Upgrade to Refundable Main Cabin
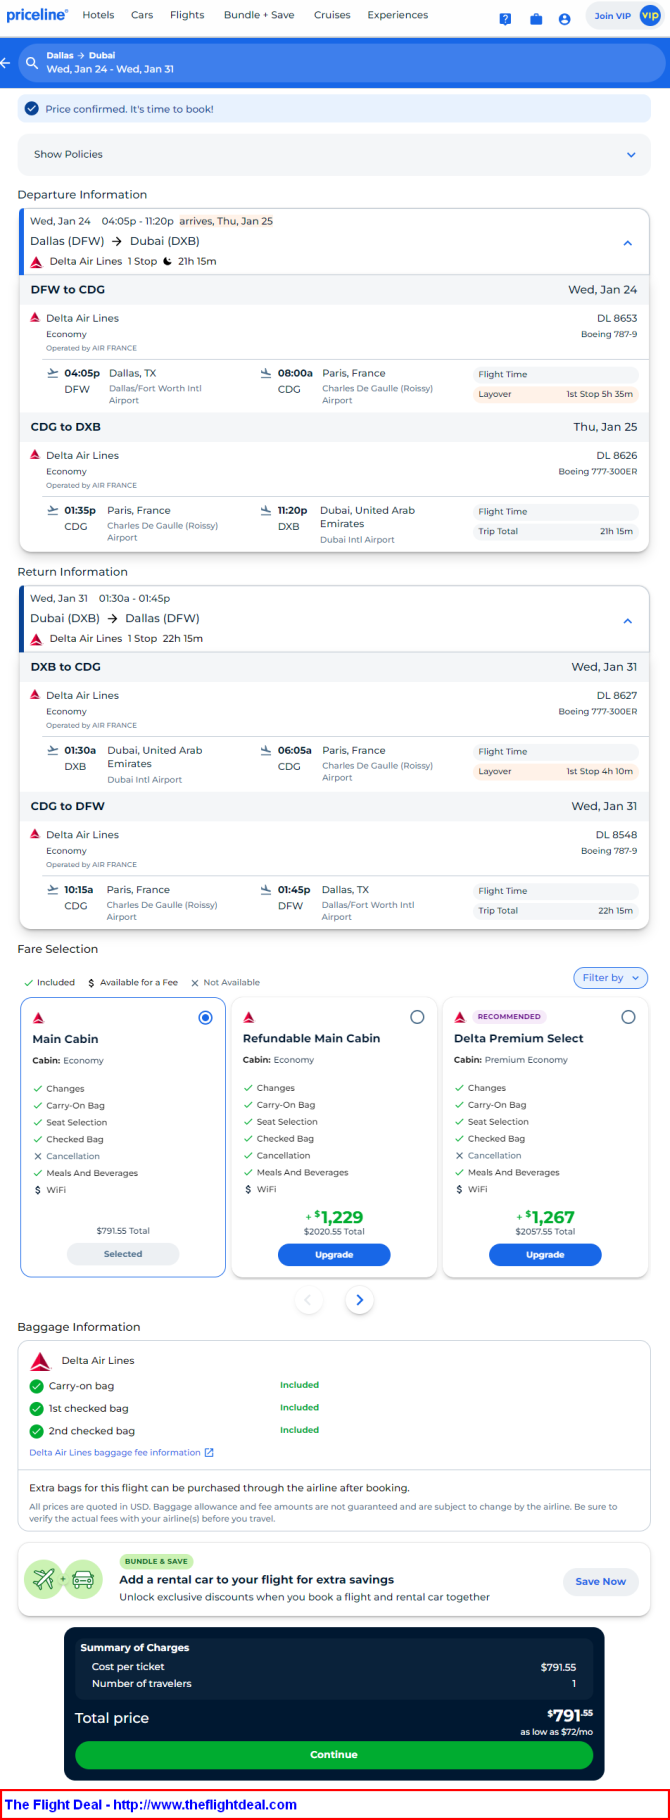670x1820 pixels. pyautogui.click(x=334, y=1255)
